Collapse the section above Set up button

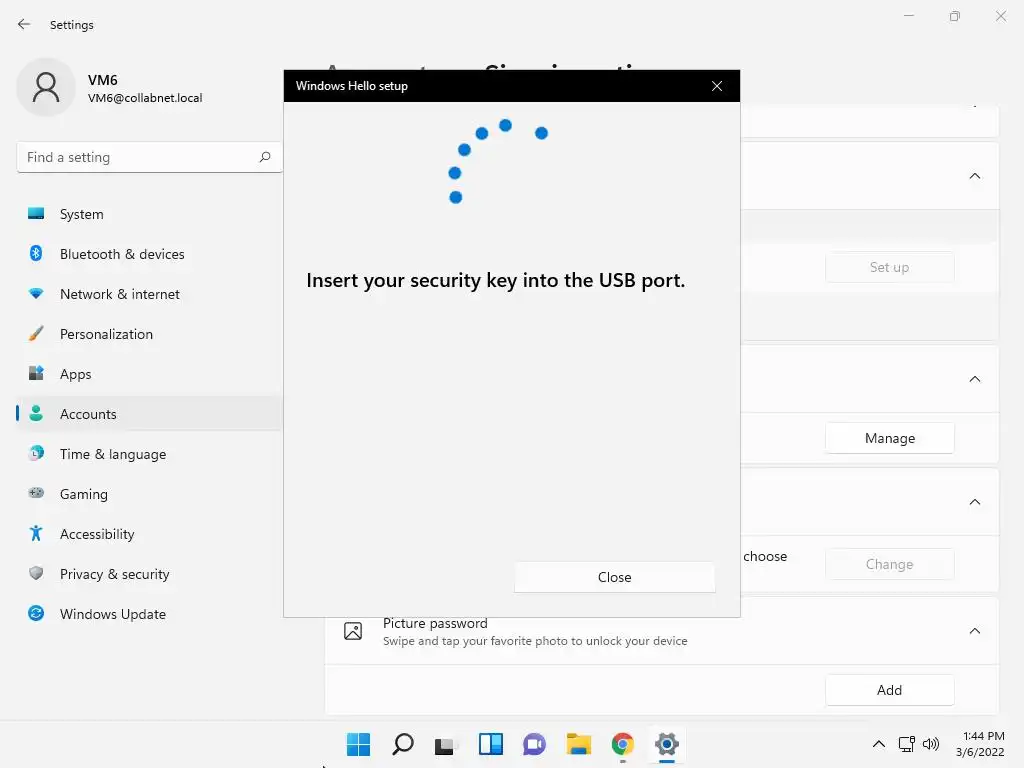(974, 176)
